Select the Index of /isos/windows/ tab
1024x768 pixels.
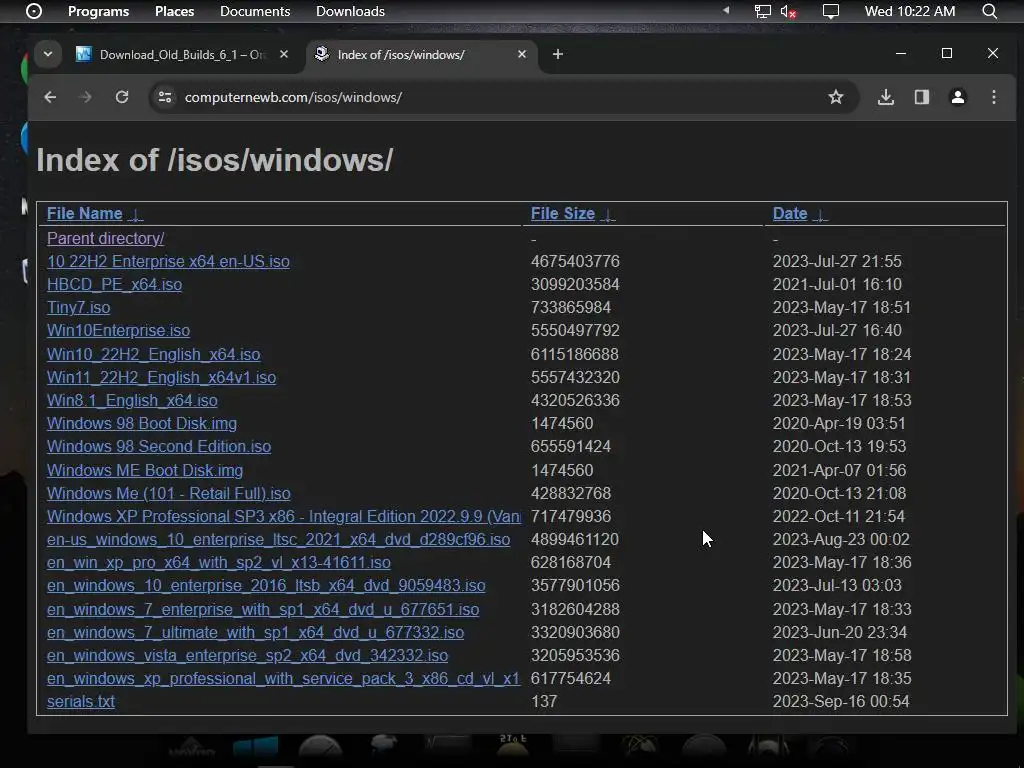click(x=421, y=54)
